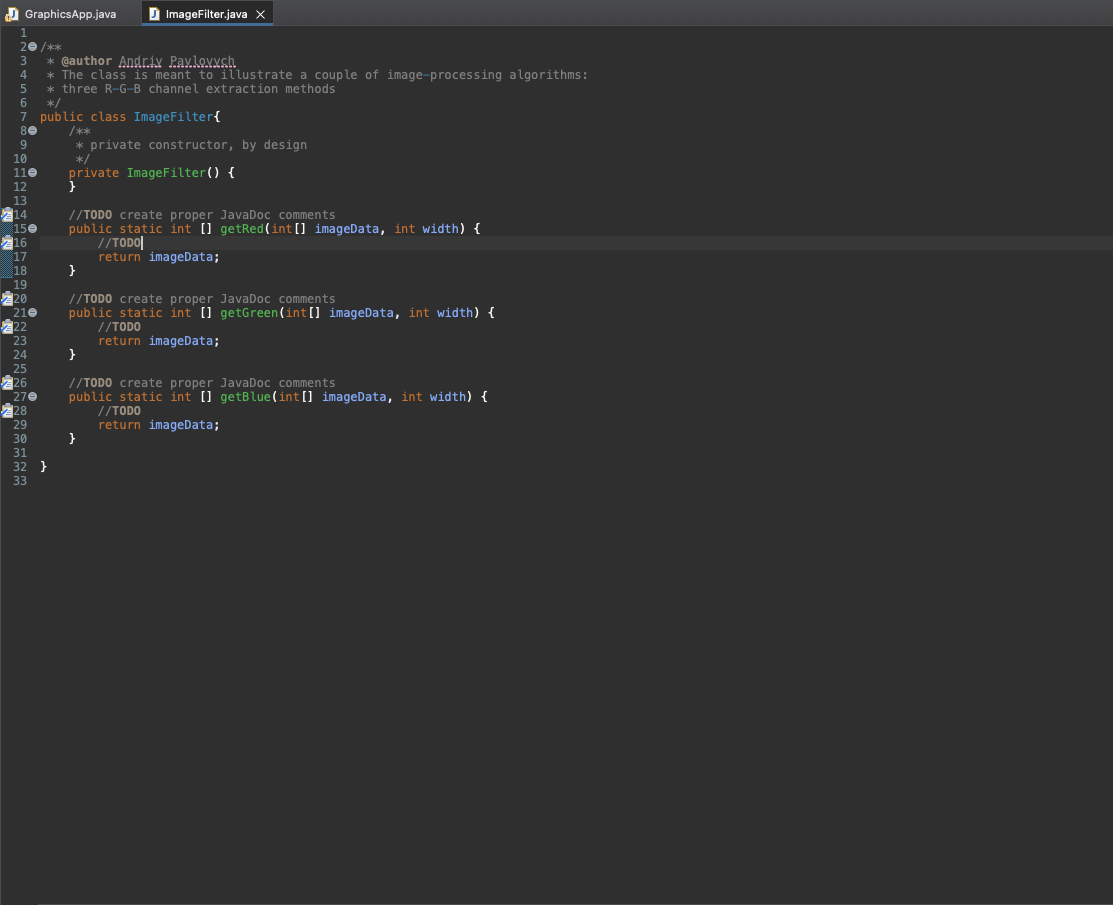The height and width of the screenshot is (905, 1113).
Task: Collapse the getRed method fold on line 15
Action: [33, 228]
